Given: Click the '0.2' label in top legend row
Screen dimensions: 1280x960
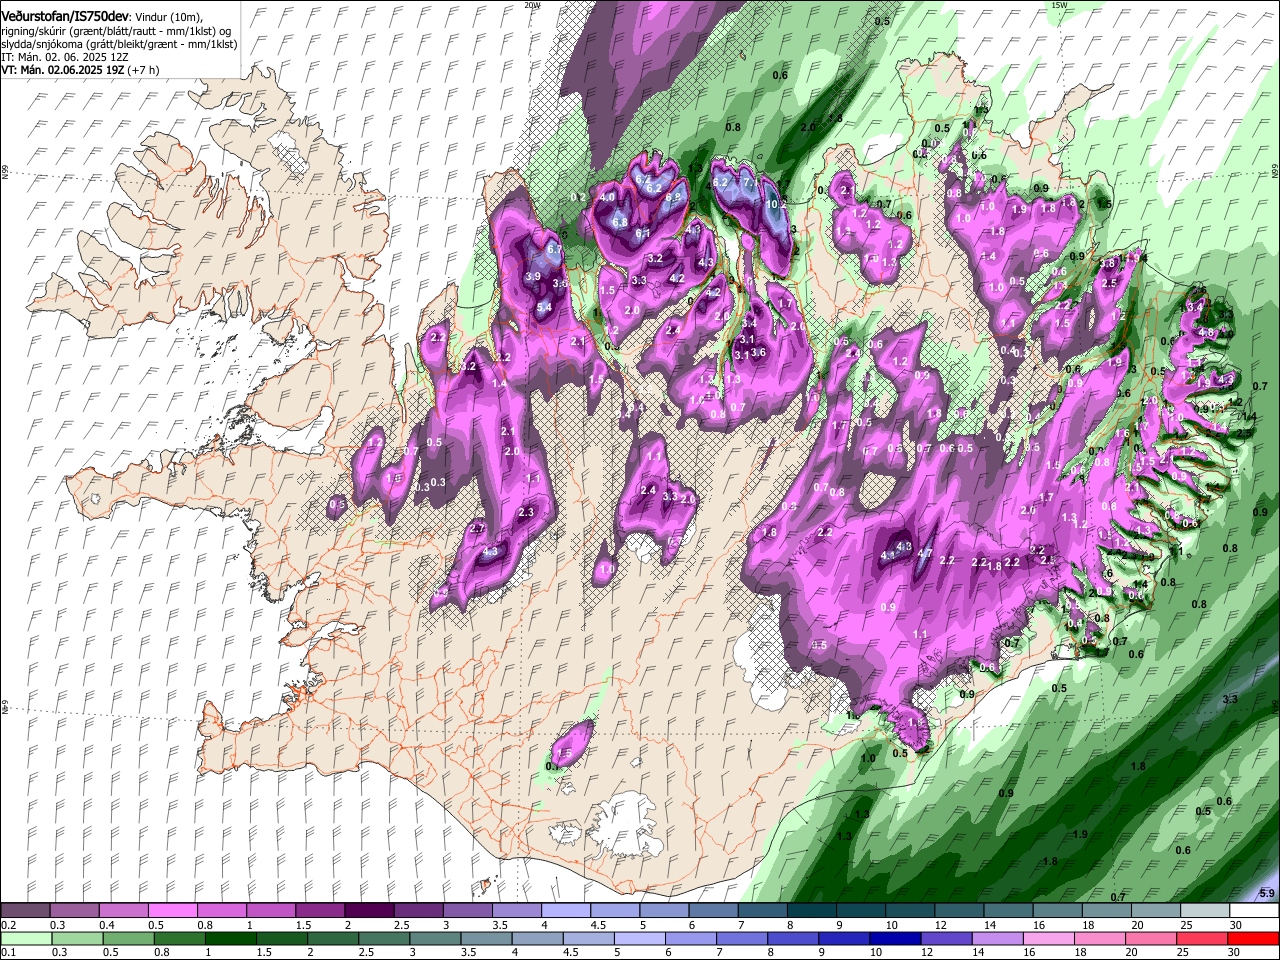Looking at the screenshot, I should pos(9,925).
